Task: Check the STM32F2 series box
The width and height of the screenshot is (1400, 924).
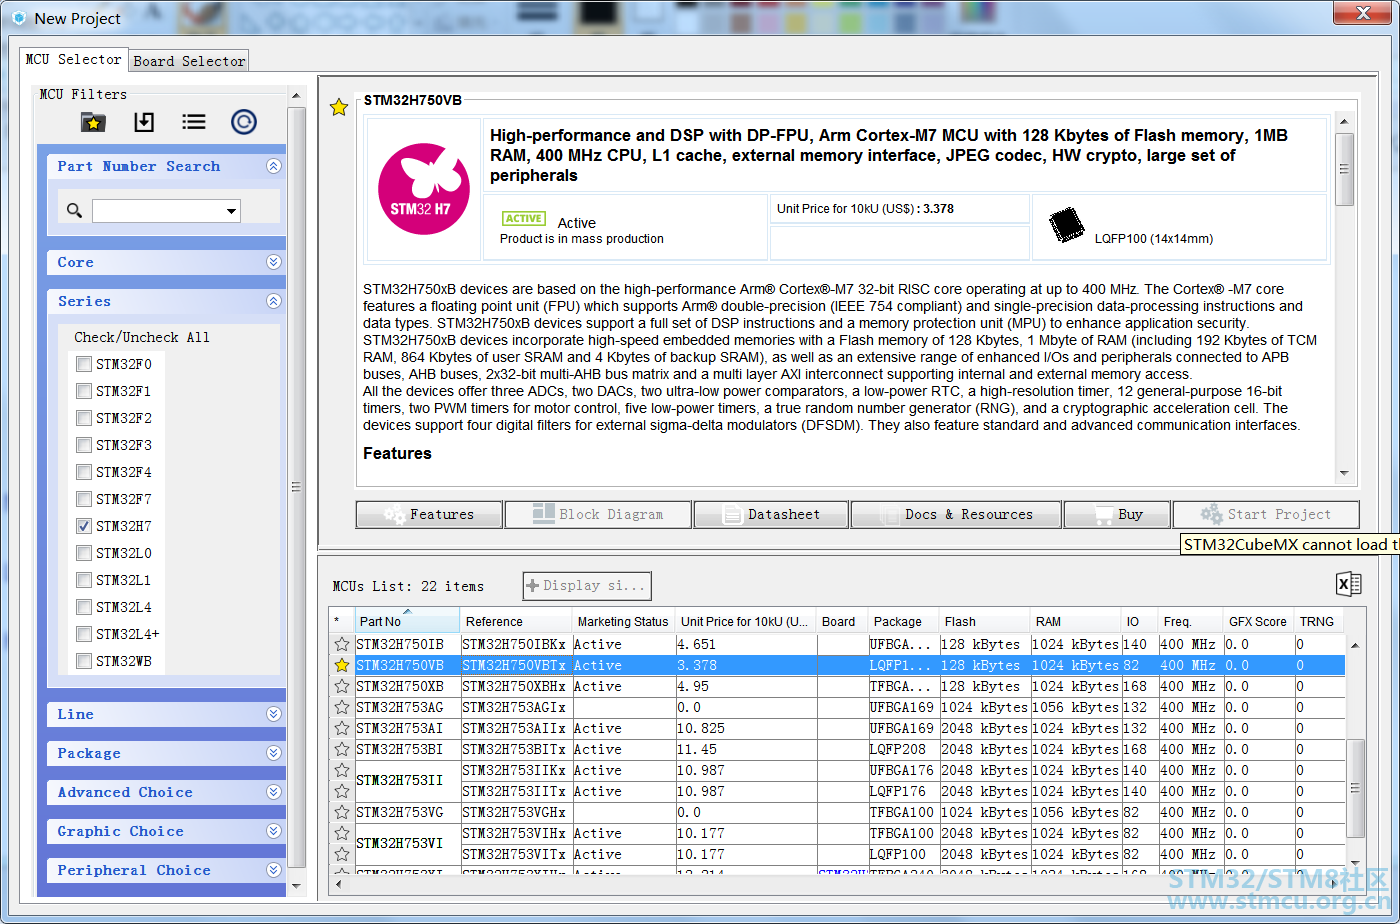Action: [x=84, y=418]
